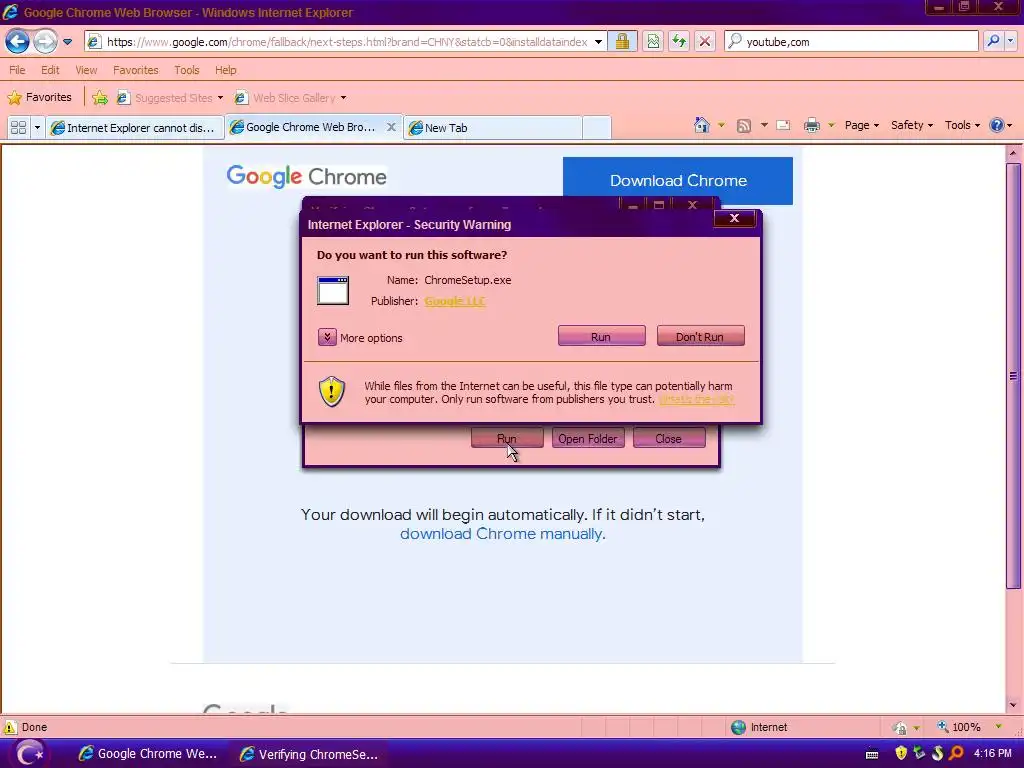Click the Print icon

[x=812, y=125]
